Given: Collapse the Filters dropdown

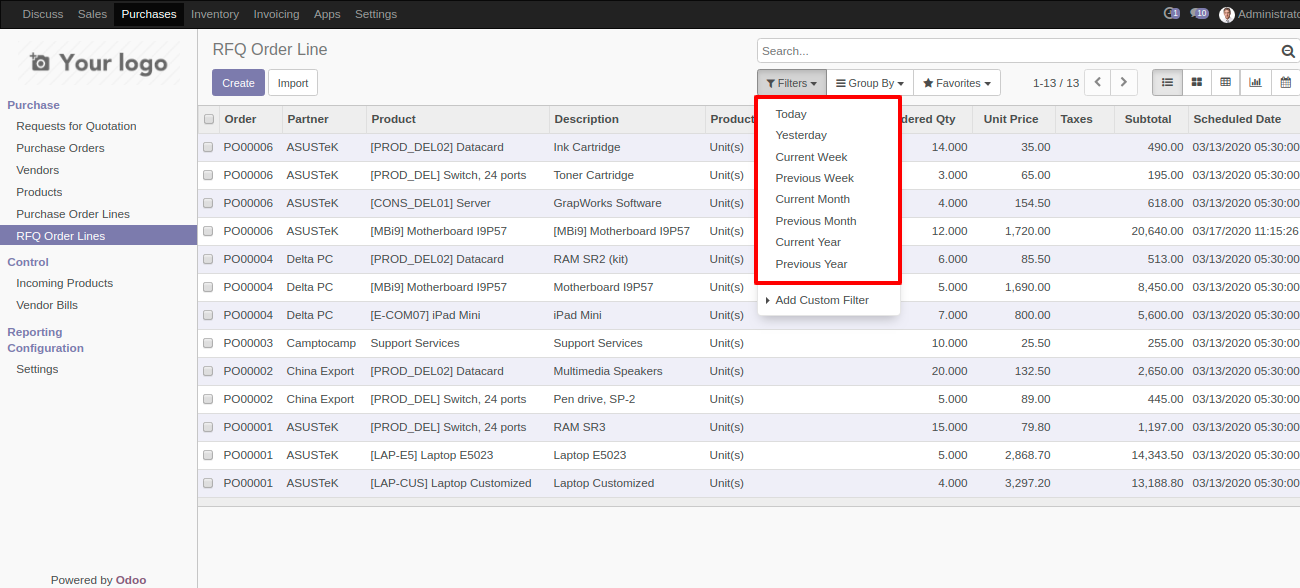Looking at the screenshot, I should pyautogui.click(x=792, y=83).
